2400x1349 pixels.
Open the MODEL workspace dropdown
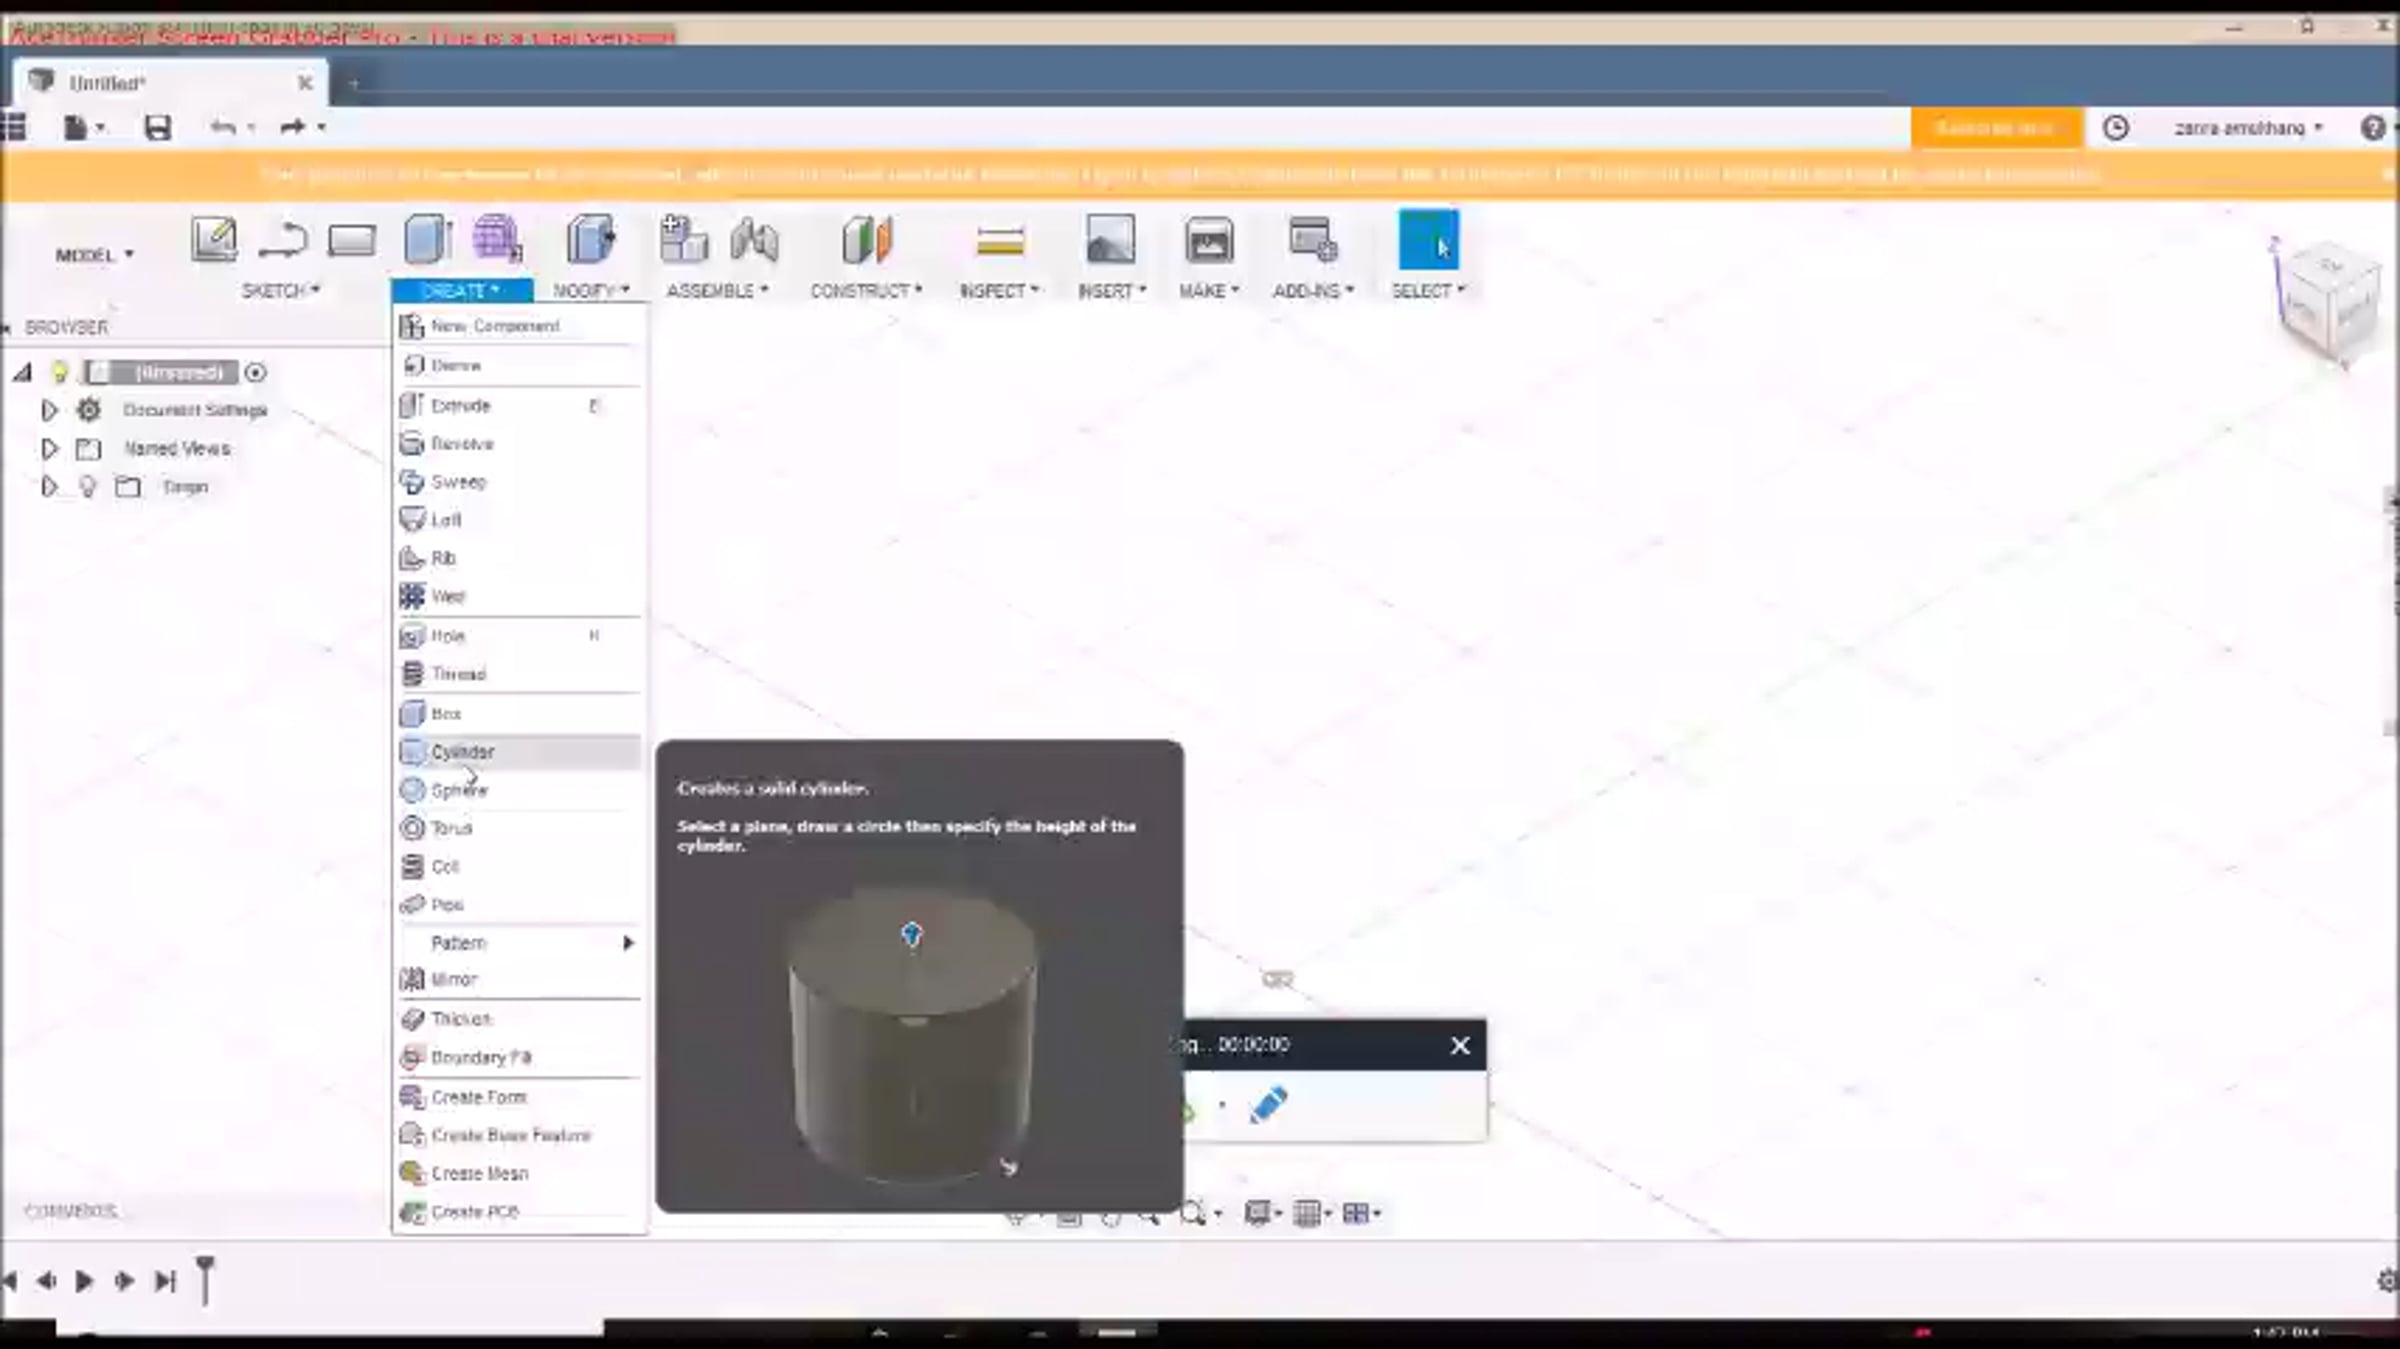[94, 255]
